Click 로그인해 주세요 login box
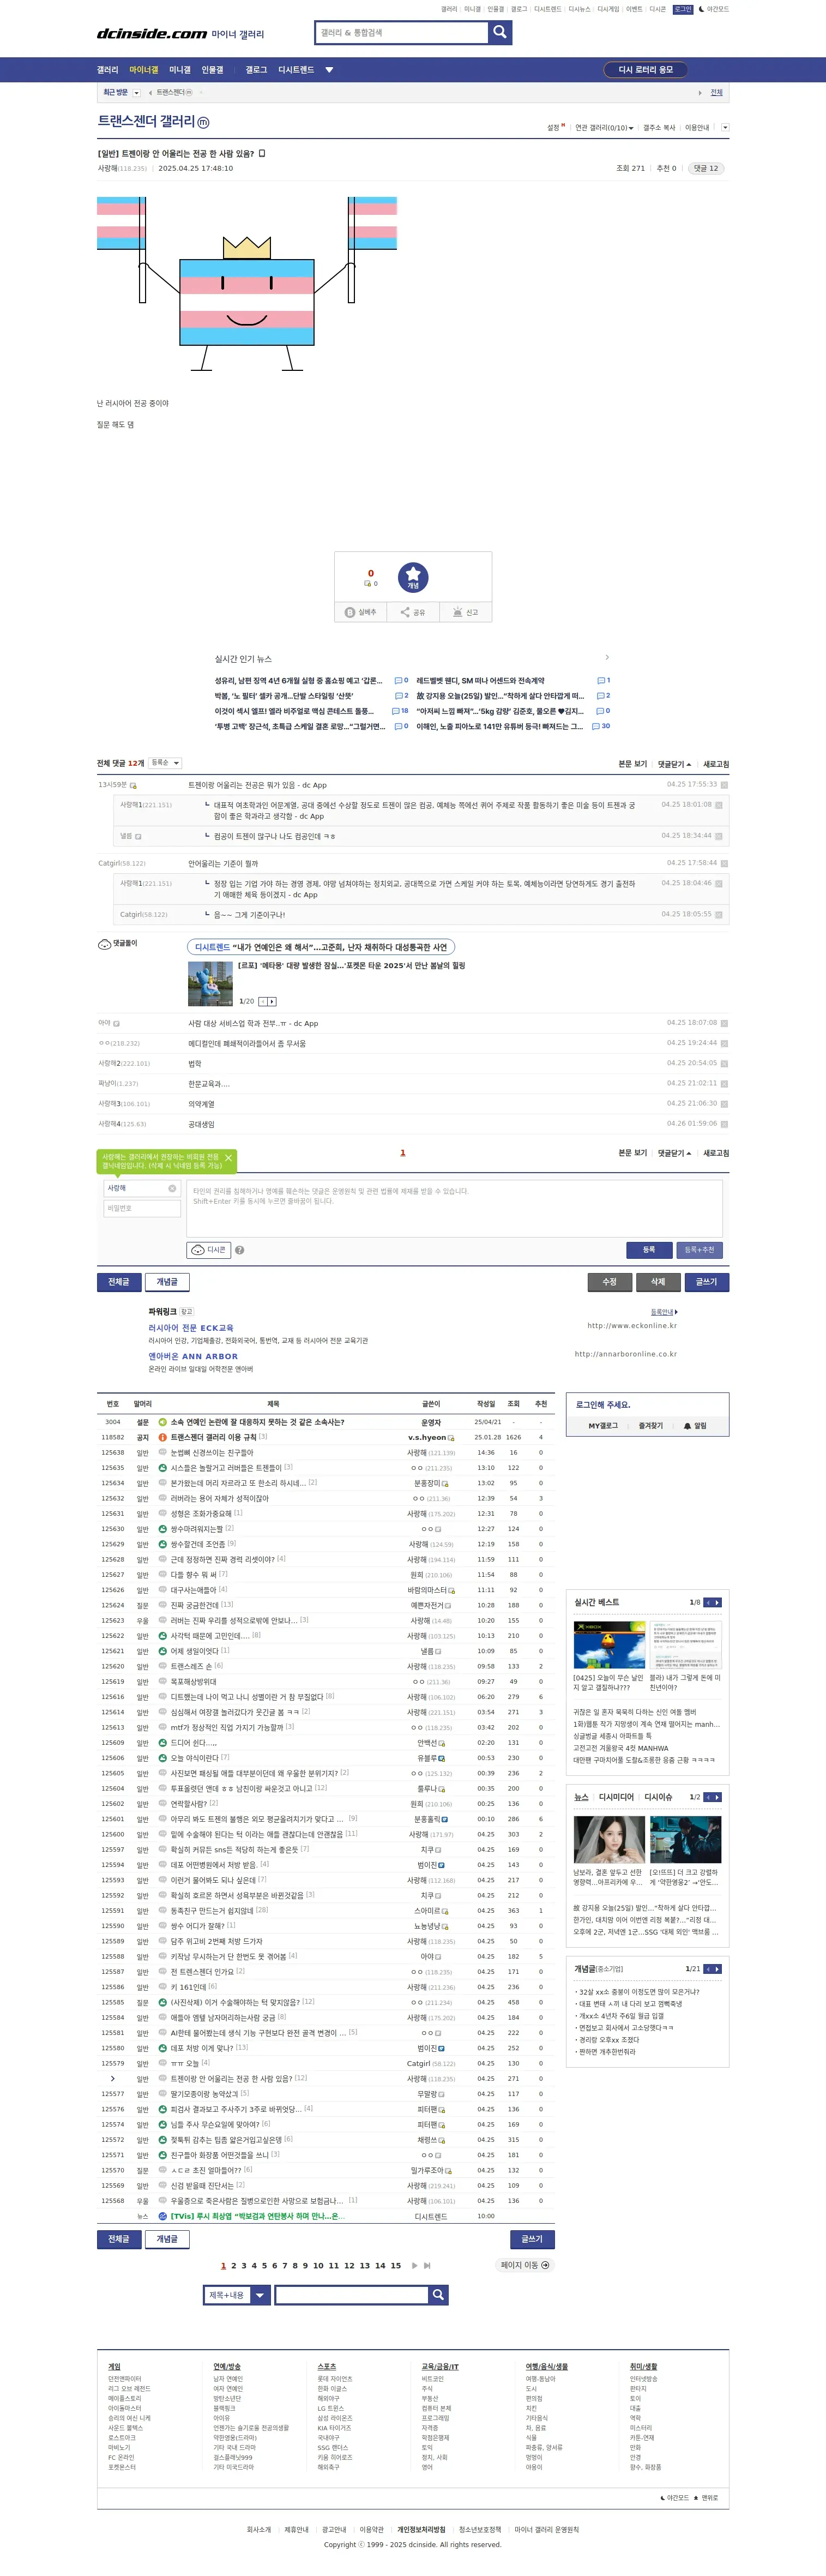This screenshot has width=826, height=2576. (603, 1404)
